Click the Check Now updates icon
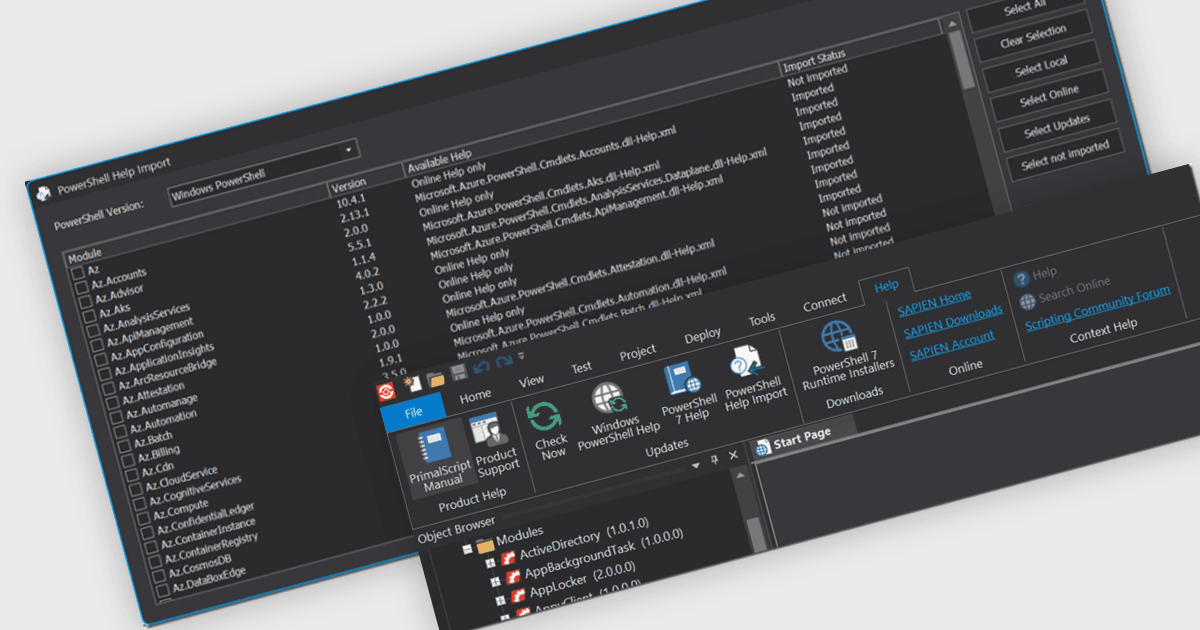 click(548, 429)
